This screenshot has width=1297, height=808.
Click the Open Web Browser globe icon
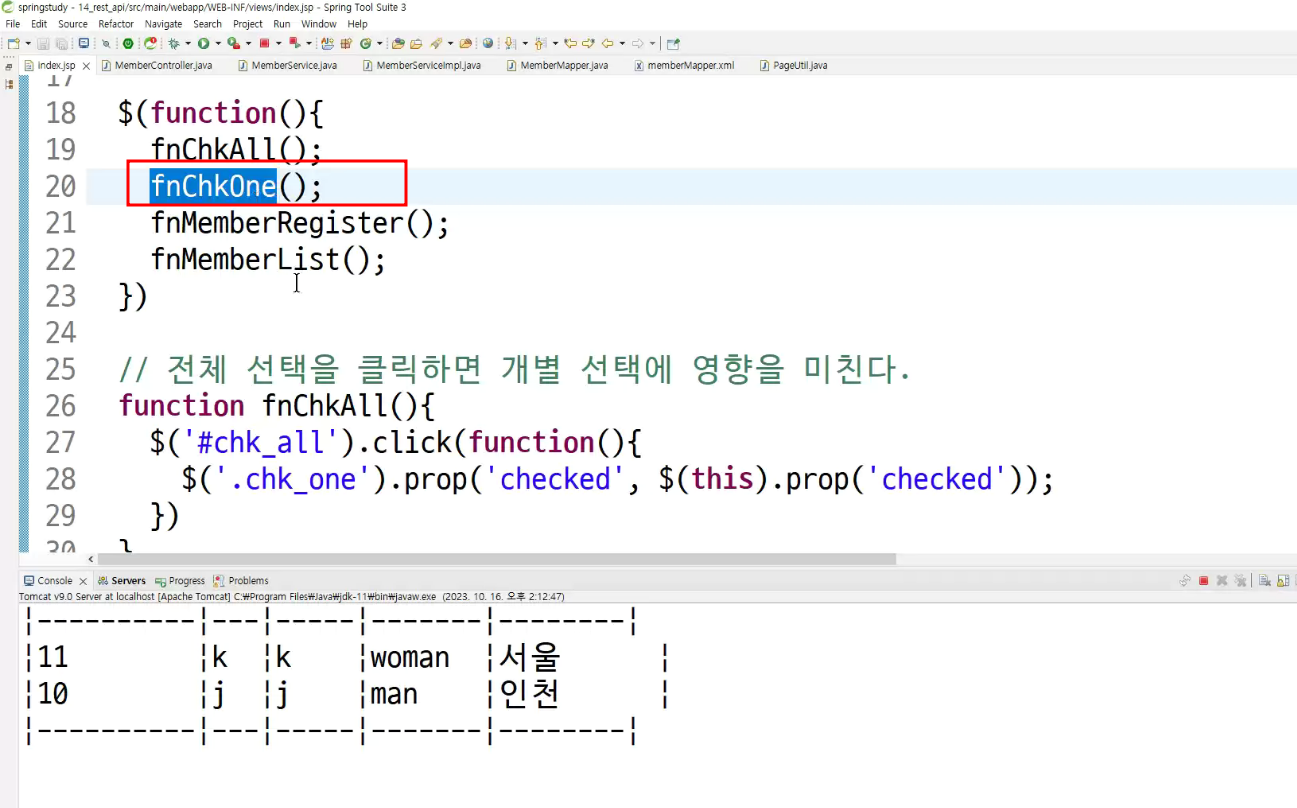tap(488, 44)
